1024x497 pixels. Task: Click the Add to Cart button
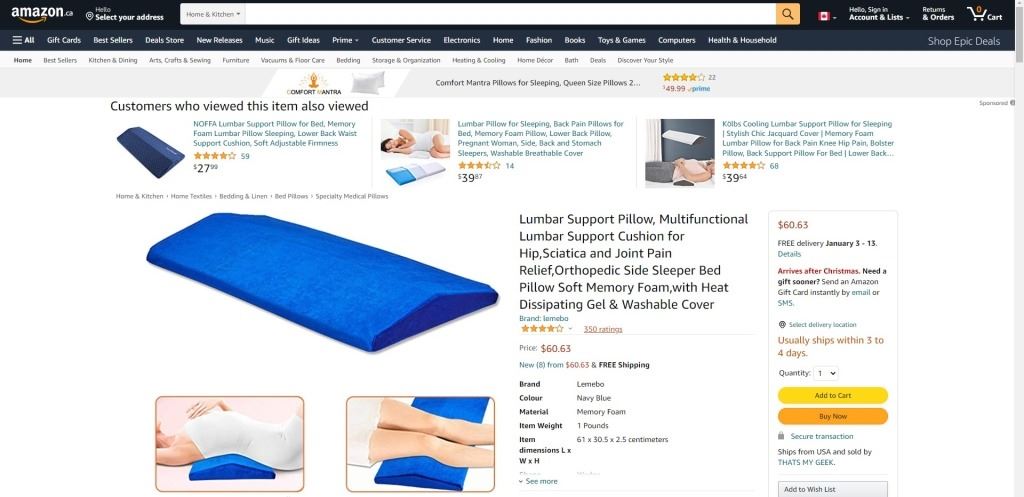point(833,395)
